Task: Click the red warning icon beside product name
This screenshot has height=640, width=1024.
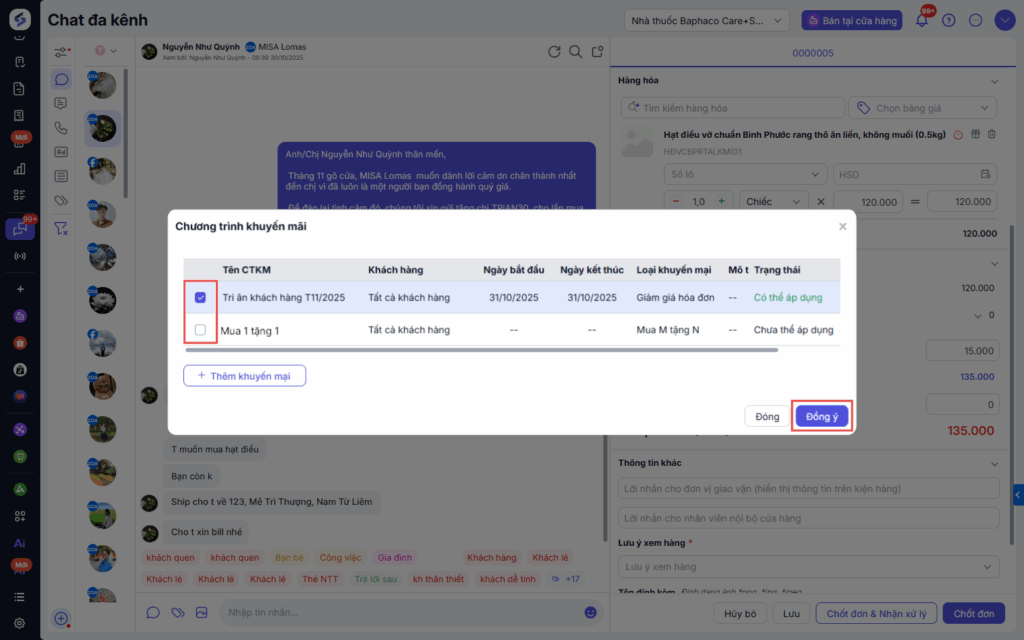Action: pos(958,135)
